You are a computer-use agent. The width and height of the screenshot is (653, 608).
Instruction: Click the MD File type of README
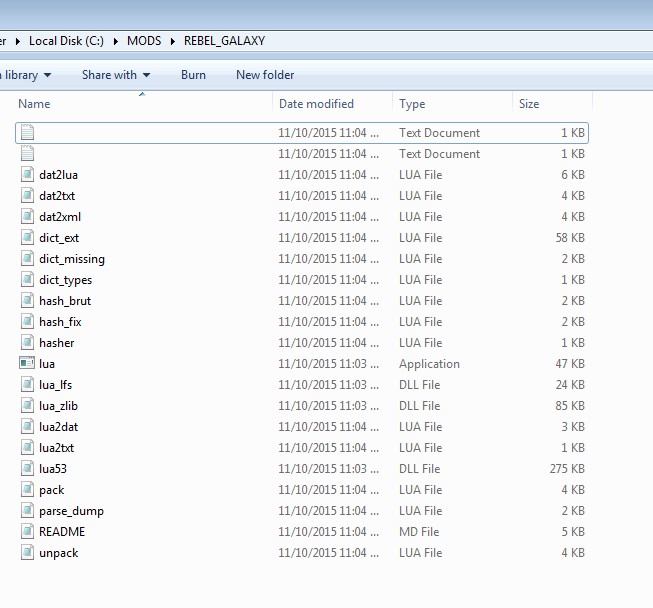[419, 531]
